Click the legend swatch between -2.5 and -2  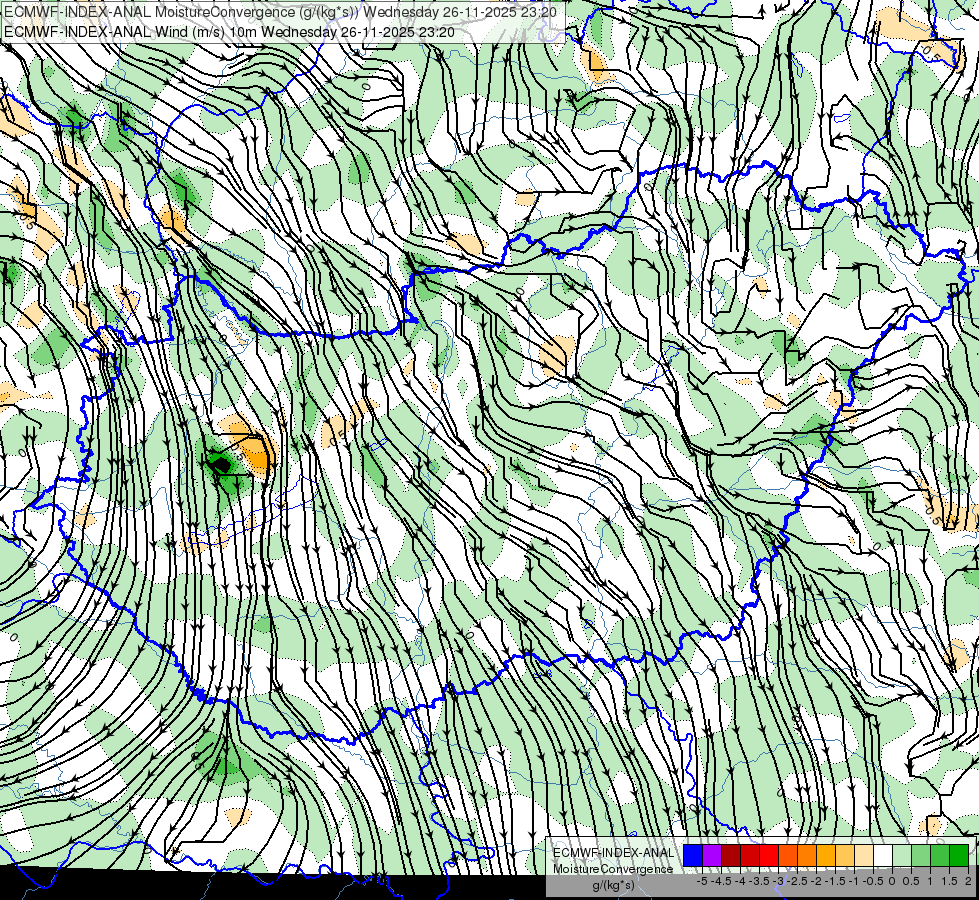tap(807, 855)
